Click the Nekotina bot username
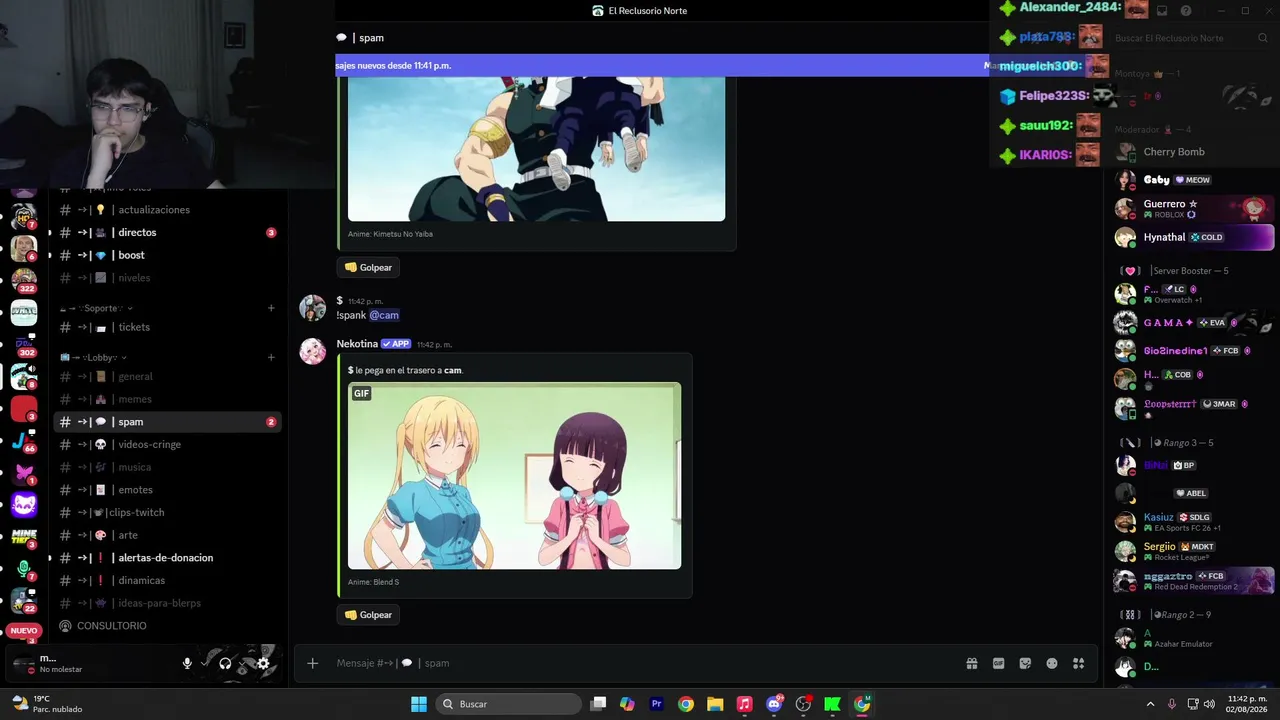This screenshot has width=1280, height=720. point(357,344)
